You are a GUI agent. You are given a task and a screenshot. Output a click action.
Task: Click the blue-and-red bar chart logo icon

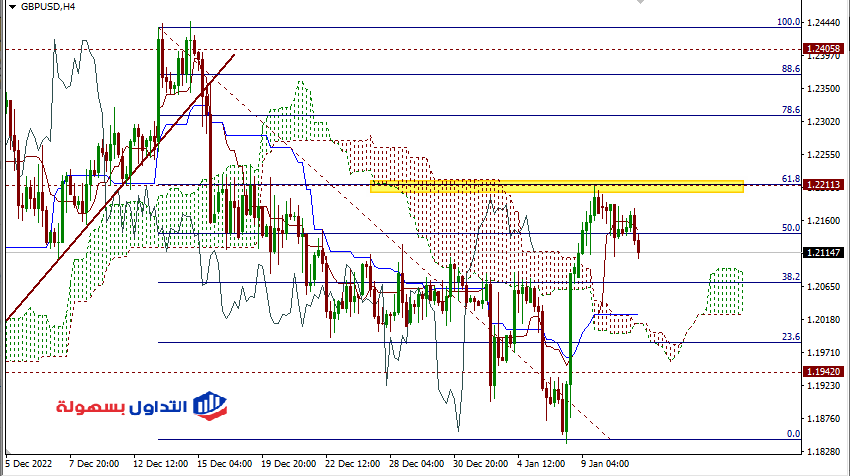(208, 404)
